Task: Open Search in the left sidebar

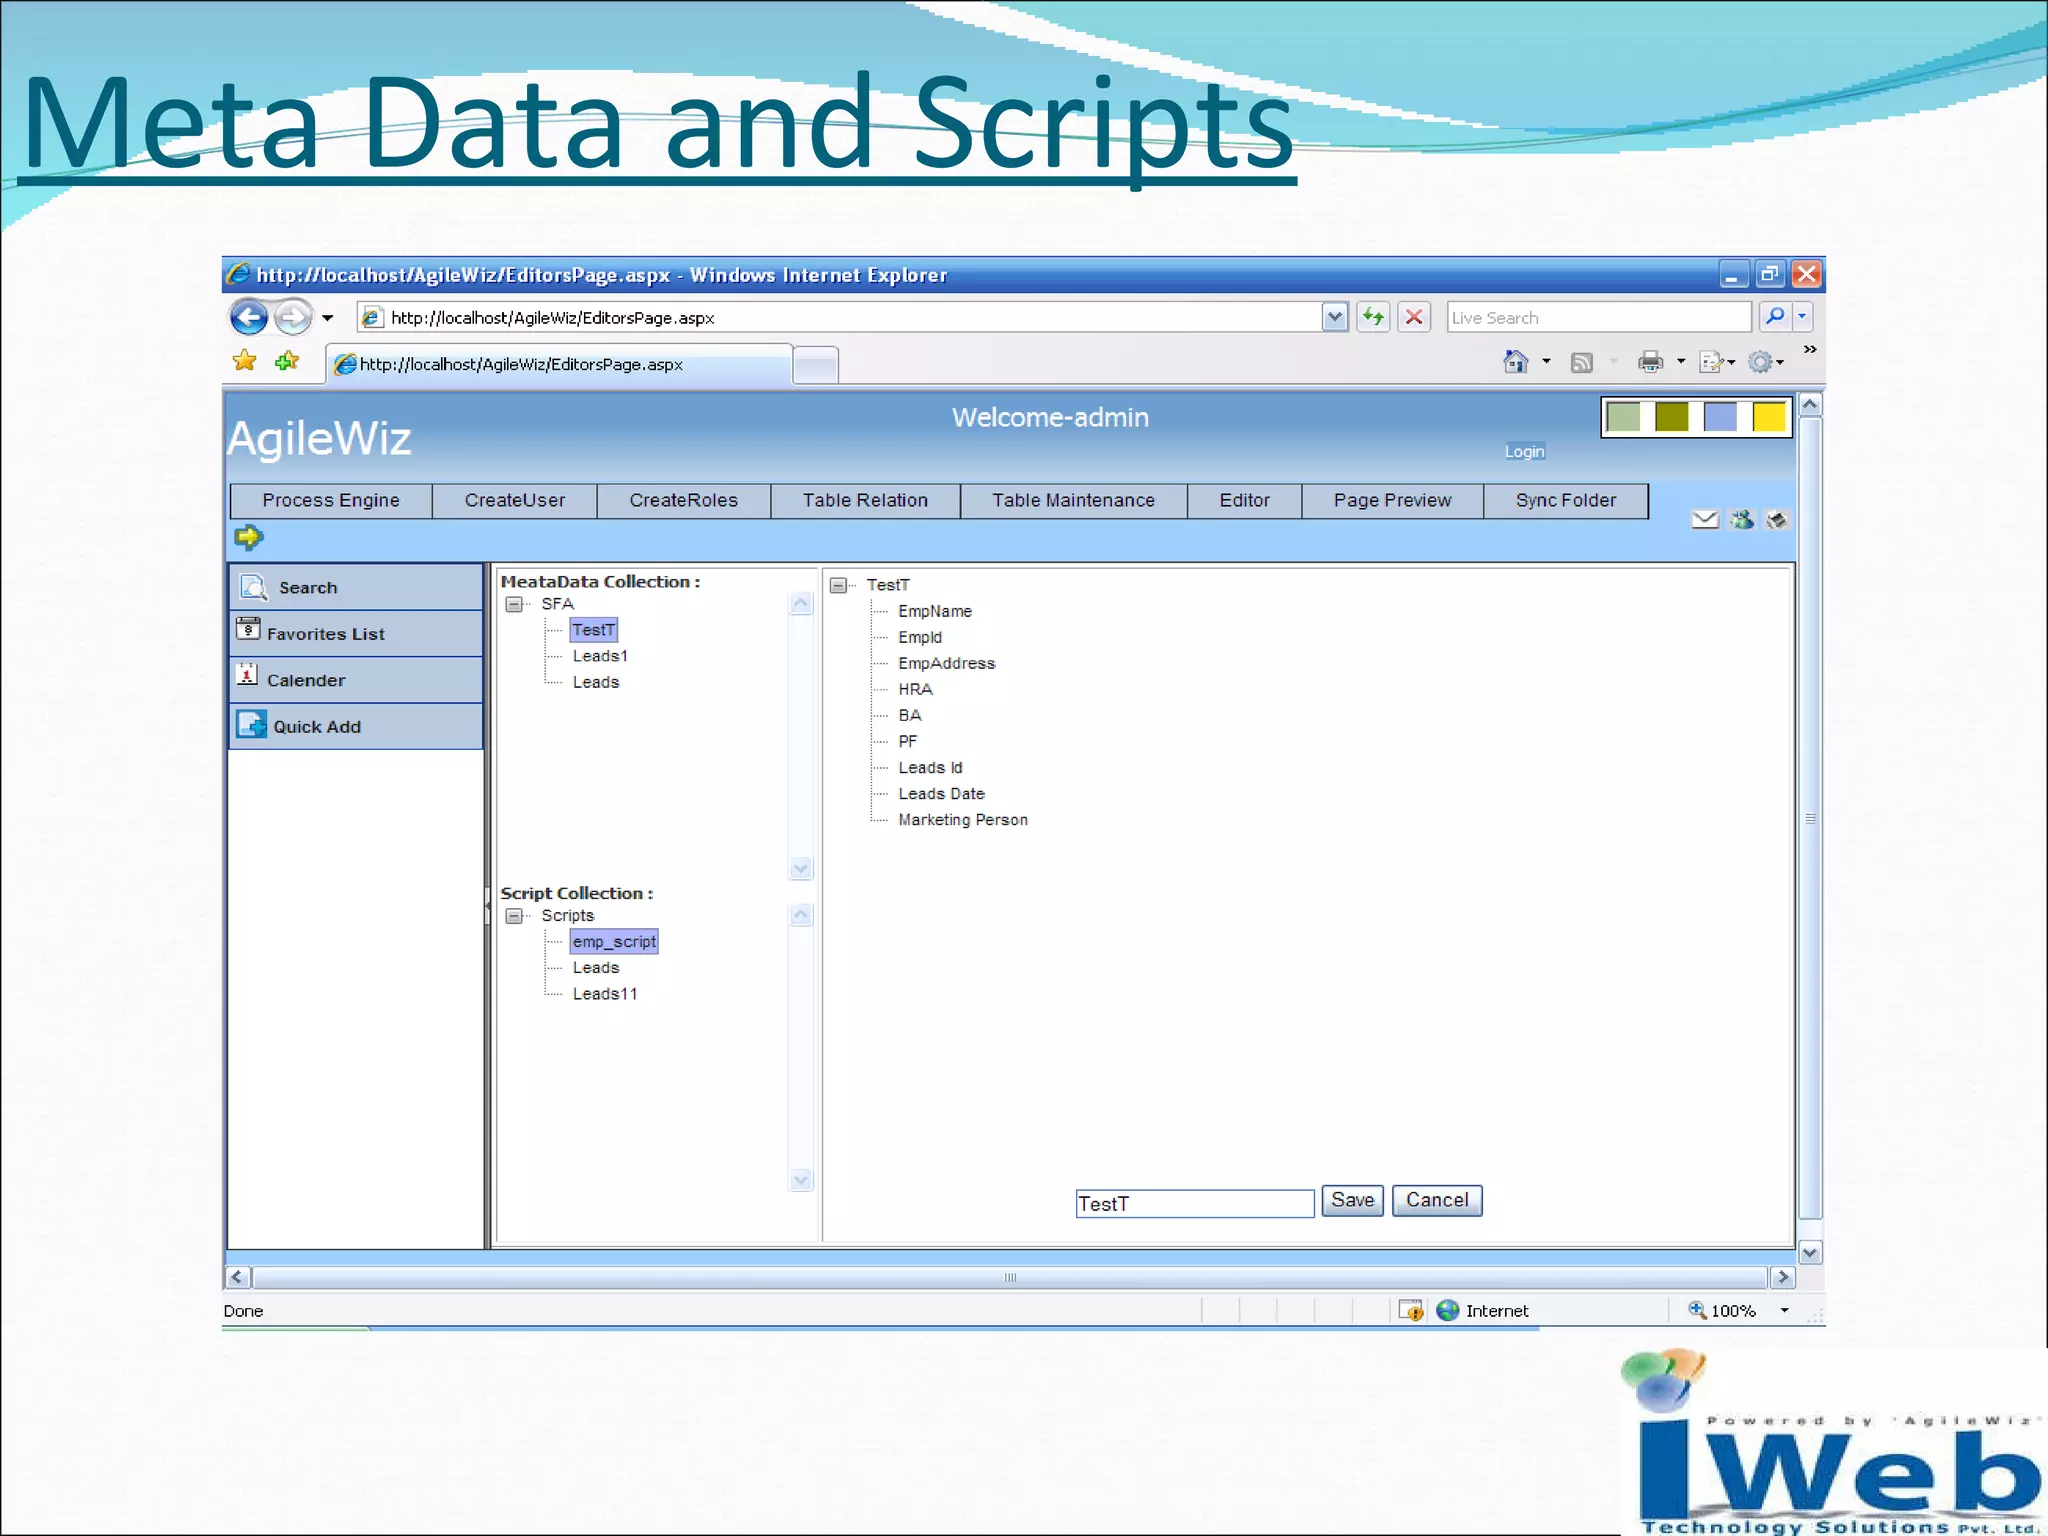Action: tap(356, 588)
